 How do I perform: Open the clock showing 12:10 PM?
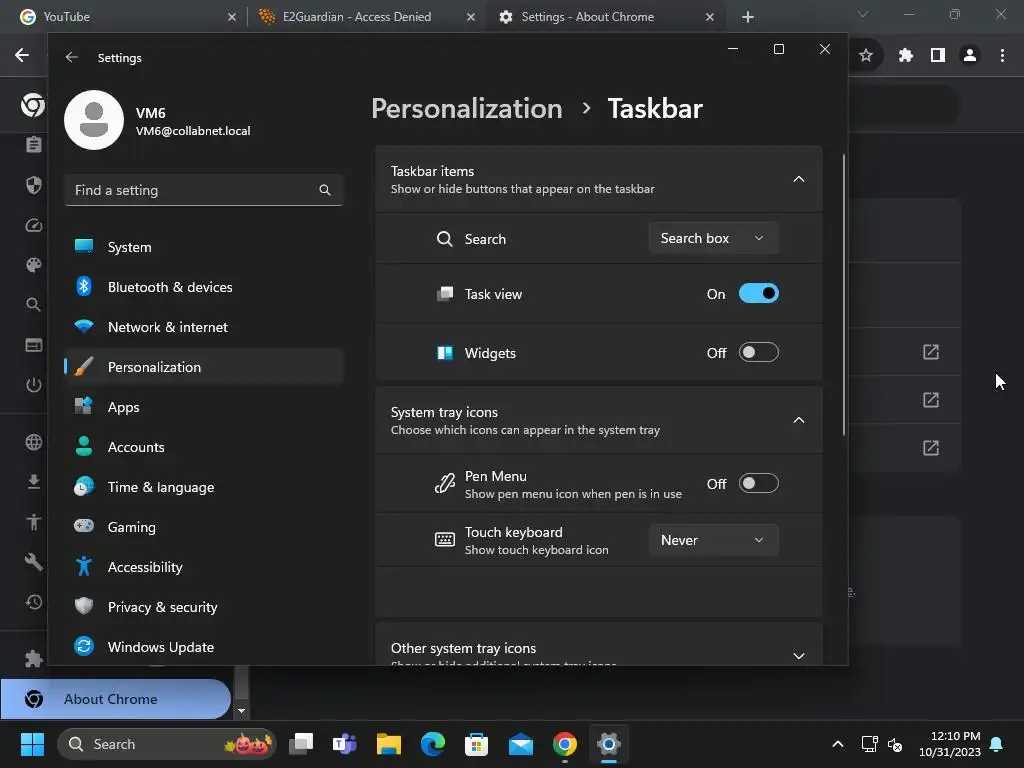pyautogui.click(x=950, y=744)
